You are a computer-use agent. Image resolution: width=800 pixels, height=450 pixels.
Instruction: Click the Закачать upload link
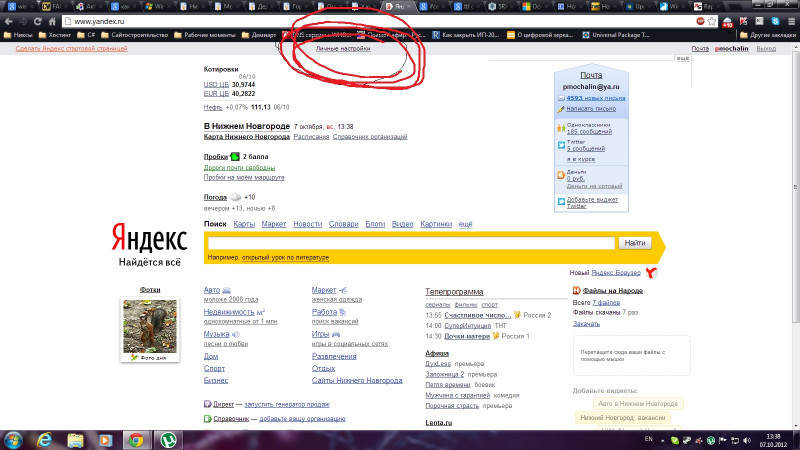pyautogui.click(x=586, y=323)
